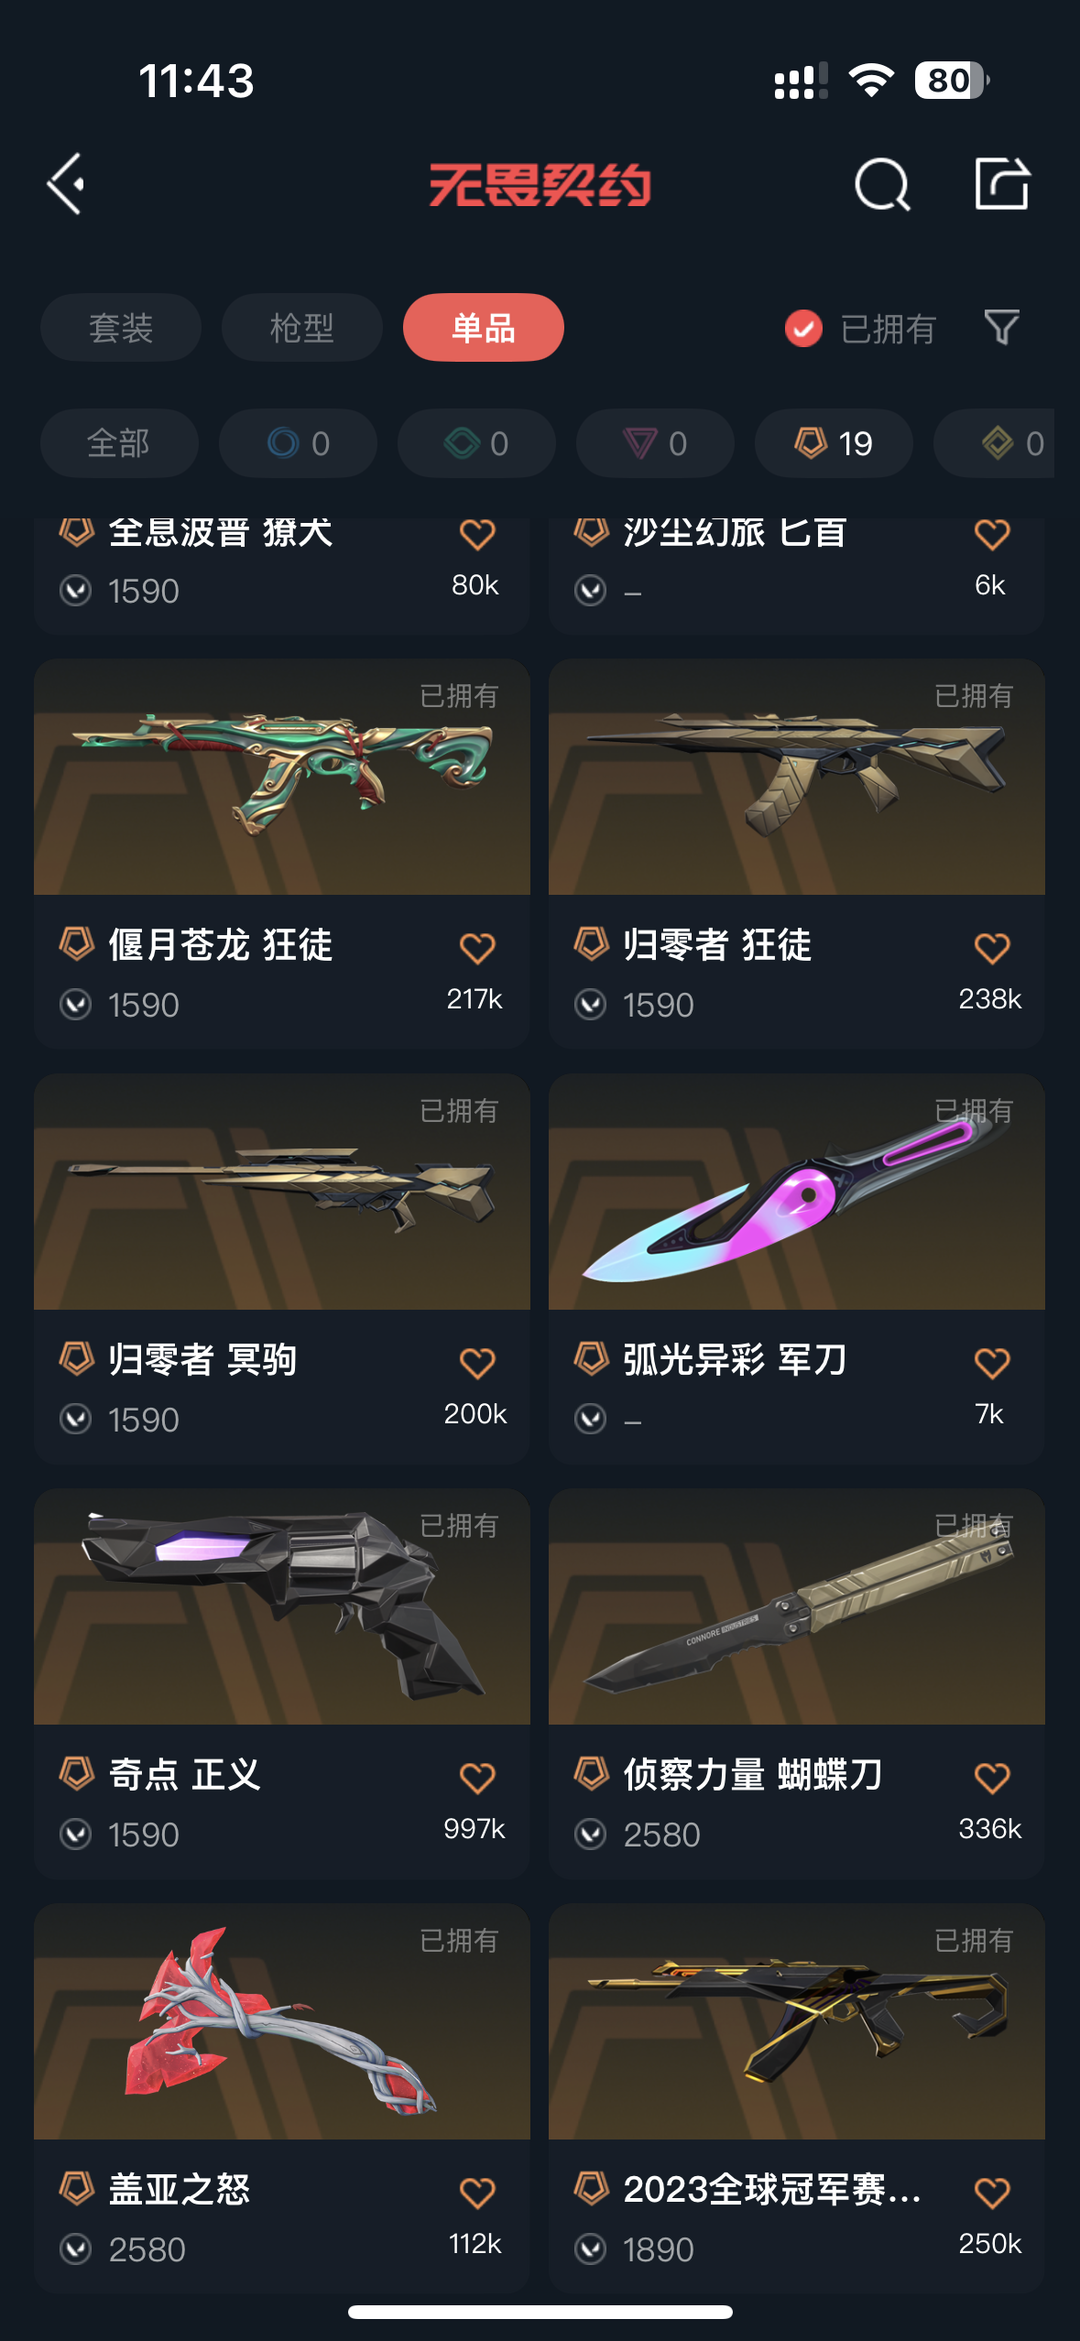Open 归零者 冥驹 sniper thumbnail
Screen dimensions: 1080x2341
282,1192
